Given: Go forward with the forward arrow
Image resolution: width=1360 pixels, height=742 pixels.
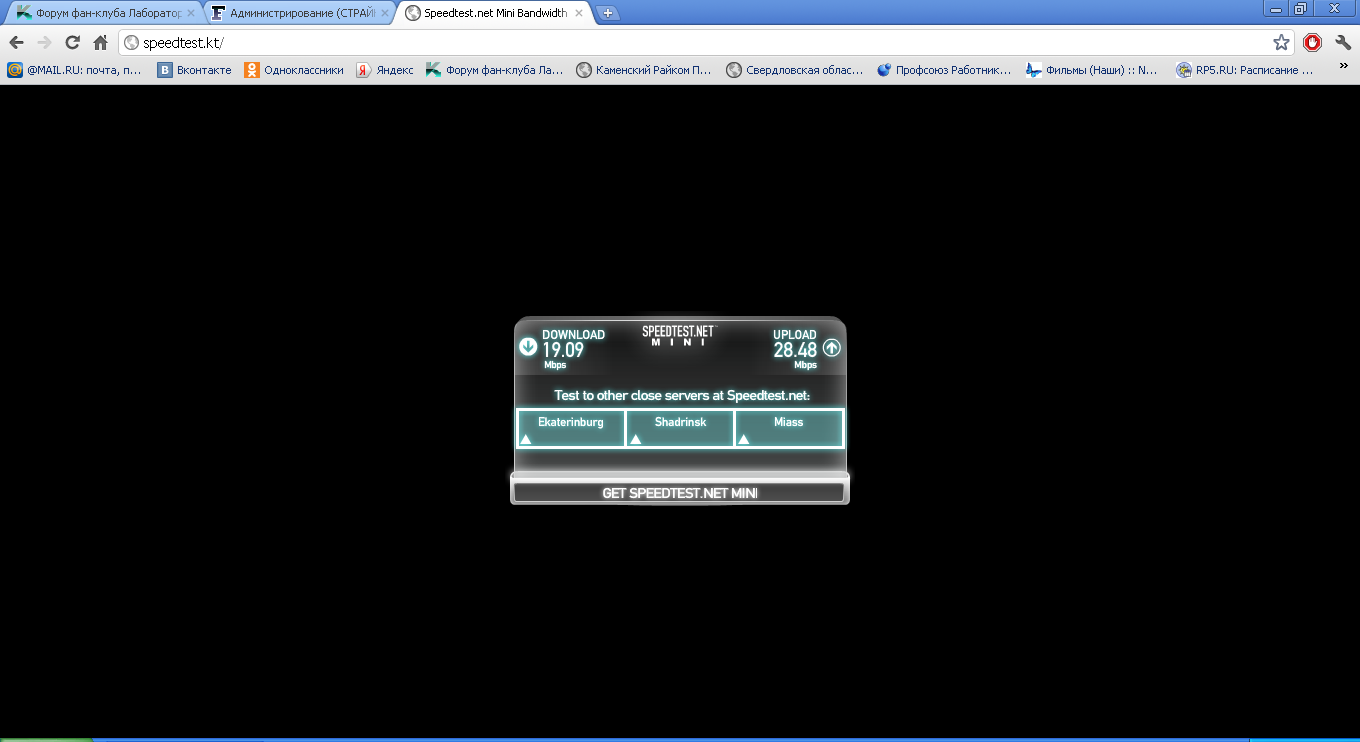Looking at the screenshot, I should (44, 42).
